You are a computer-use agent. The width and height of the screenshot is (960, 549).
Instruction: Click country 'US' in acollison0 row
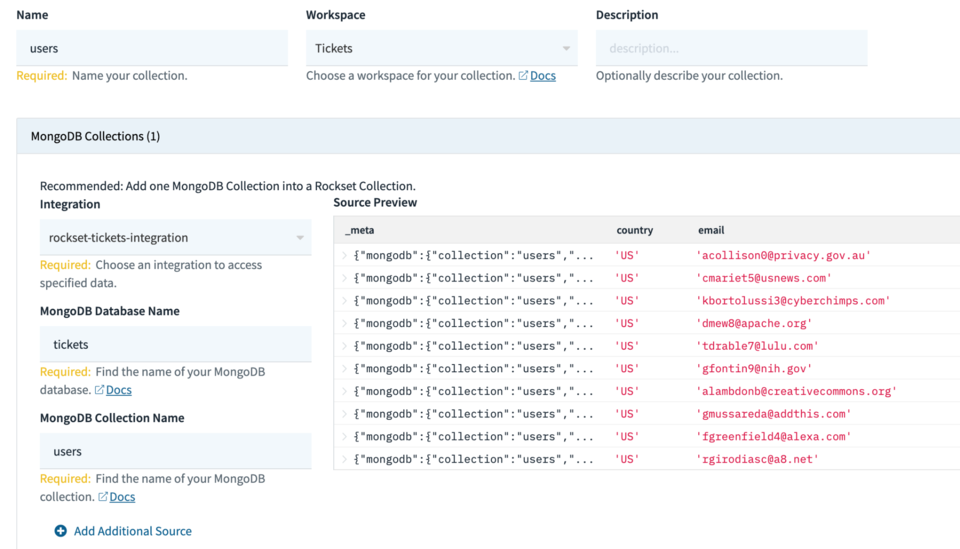point(627,255)
